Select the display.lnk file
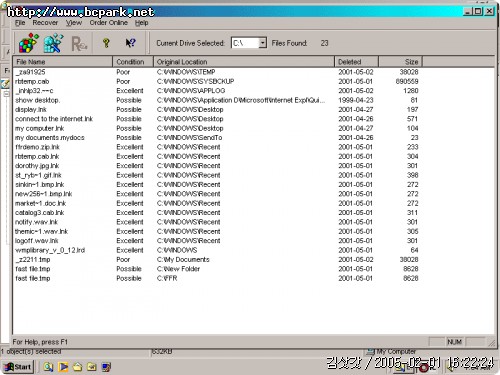This screenshot has height=375, width=500. coord(31,109)
